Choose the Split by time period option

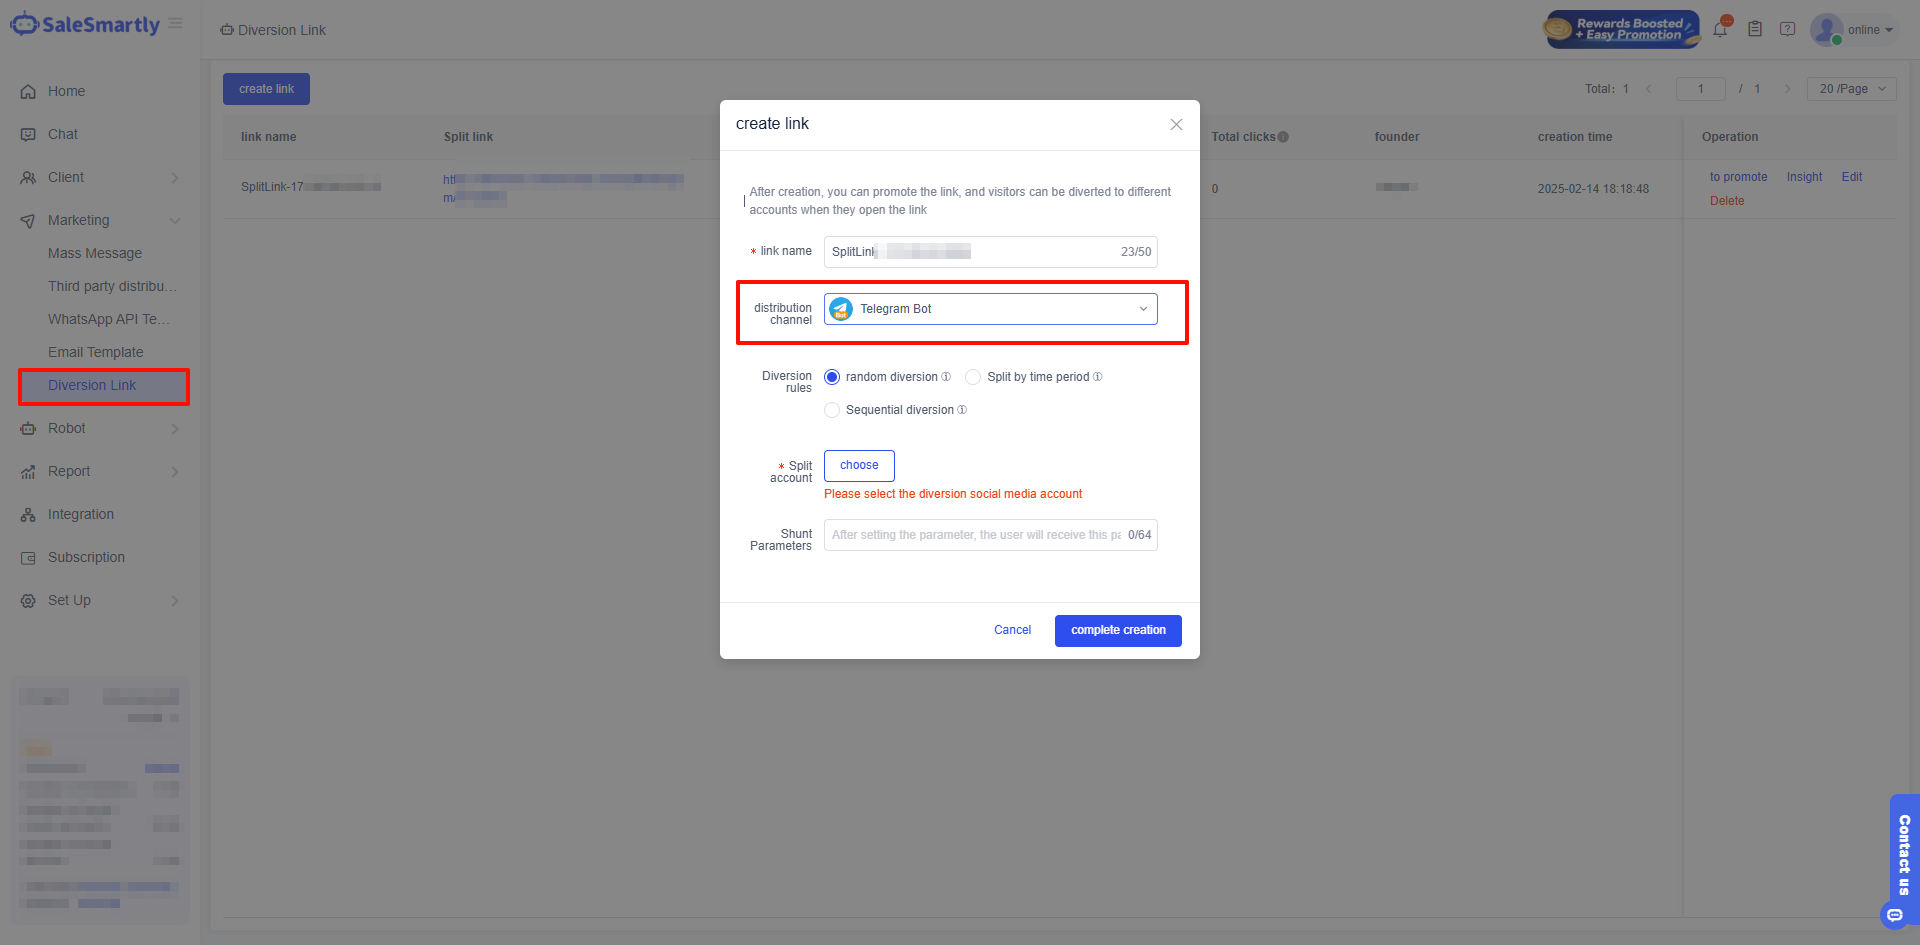tap(973, 377)
